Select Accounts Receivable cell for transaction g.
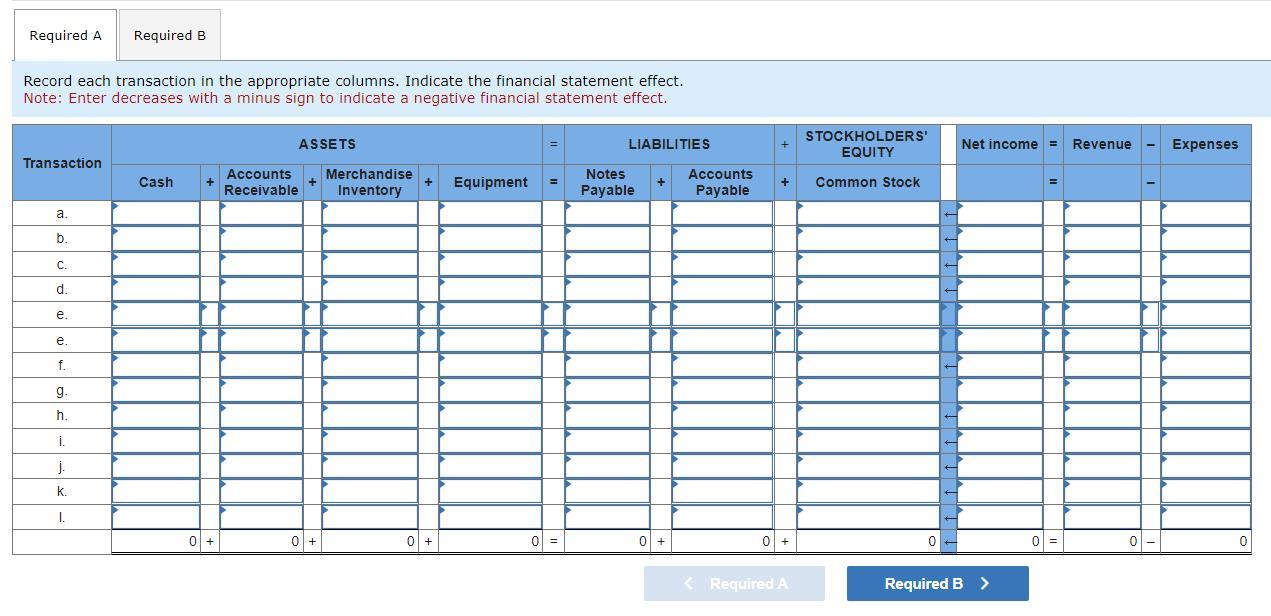This screenshot has height=616, width=1271. [x=261, y=390]
